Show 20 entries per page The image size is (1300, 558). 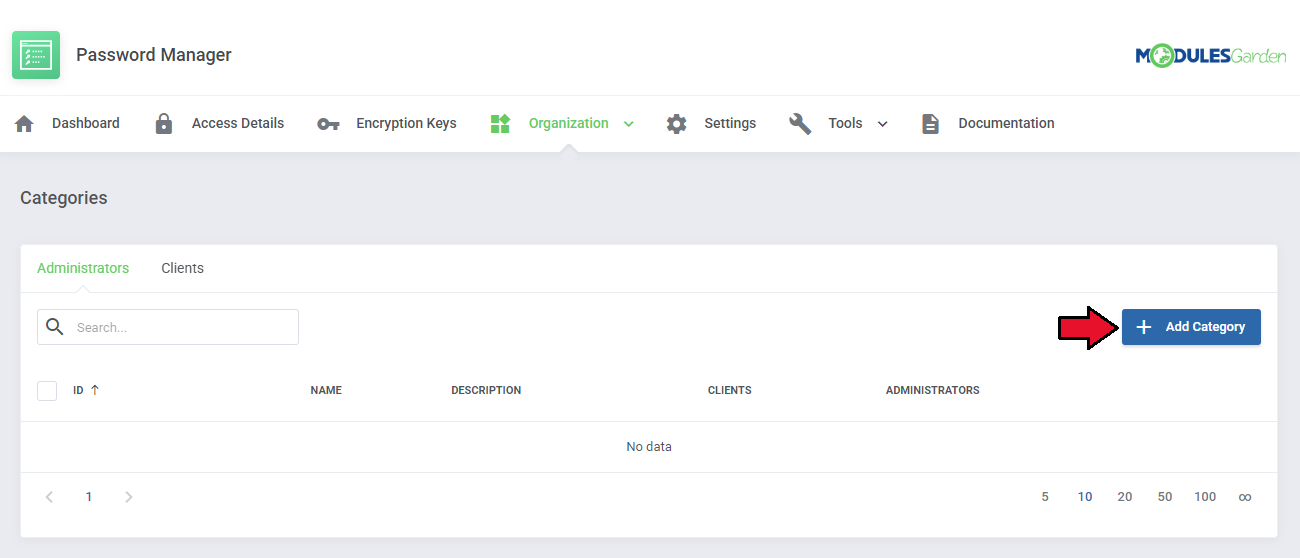1125,497
